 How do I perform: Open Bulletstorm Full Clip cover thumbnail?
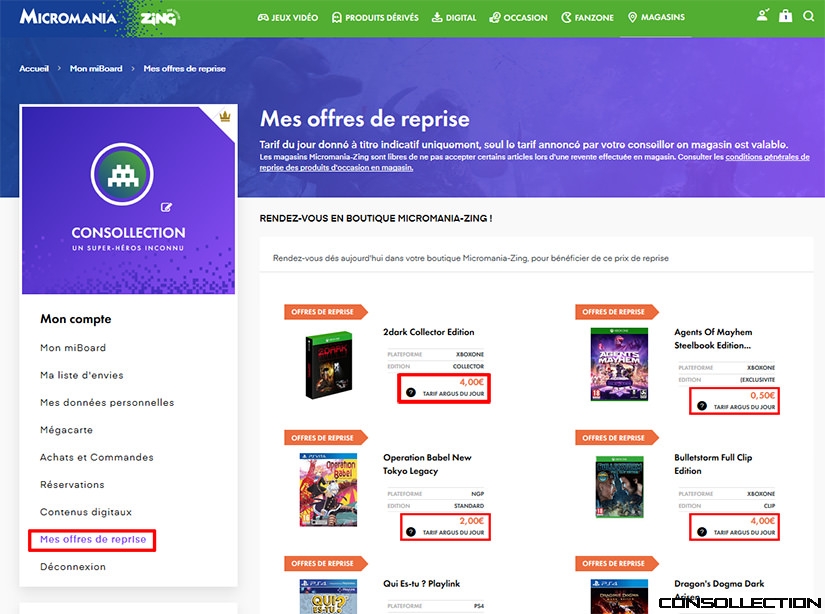click(x=620, y=487)
